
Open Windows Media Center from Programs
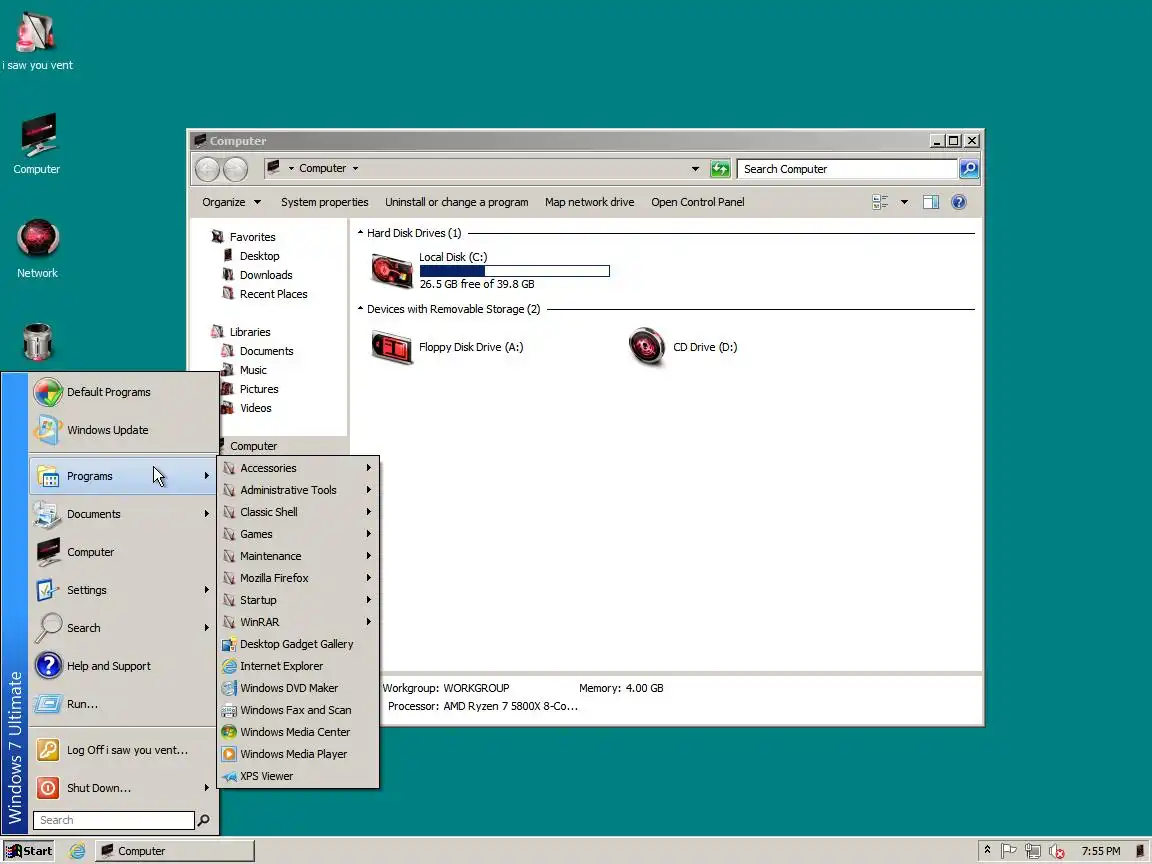coord(298,732)
